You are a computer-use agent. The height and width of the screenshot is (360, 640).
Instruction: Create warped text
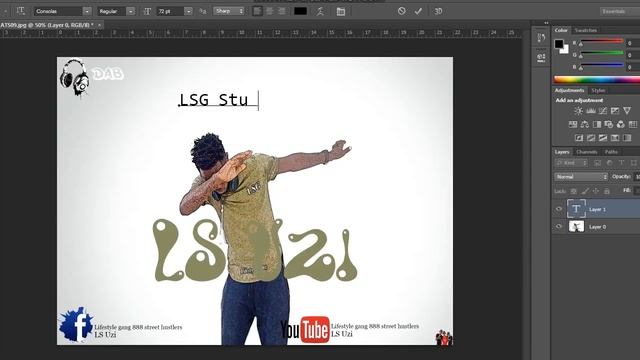[x=320, y=11]
